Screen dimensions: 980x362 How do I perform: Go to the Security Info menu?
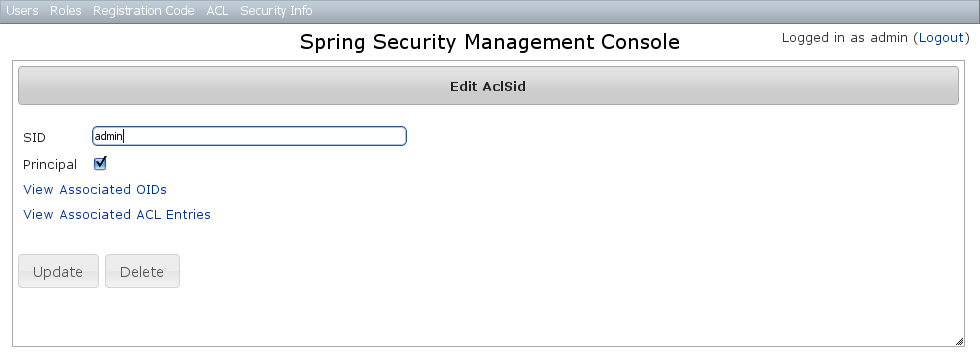[x=276, y=11]
